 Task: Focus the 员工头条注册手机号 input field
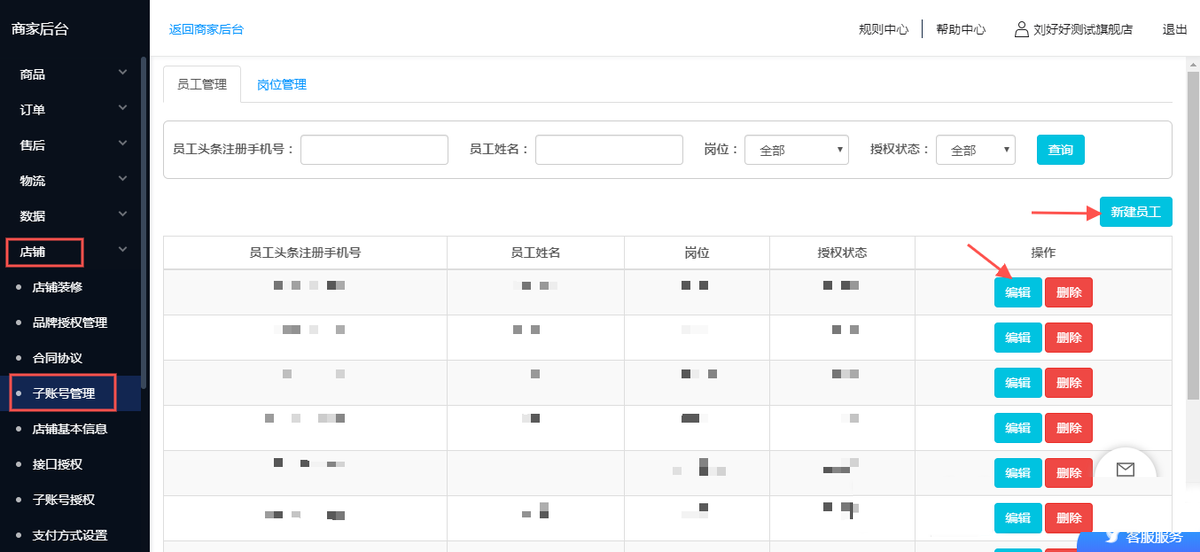[x=374, y=150]
